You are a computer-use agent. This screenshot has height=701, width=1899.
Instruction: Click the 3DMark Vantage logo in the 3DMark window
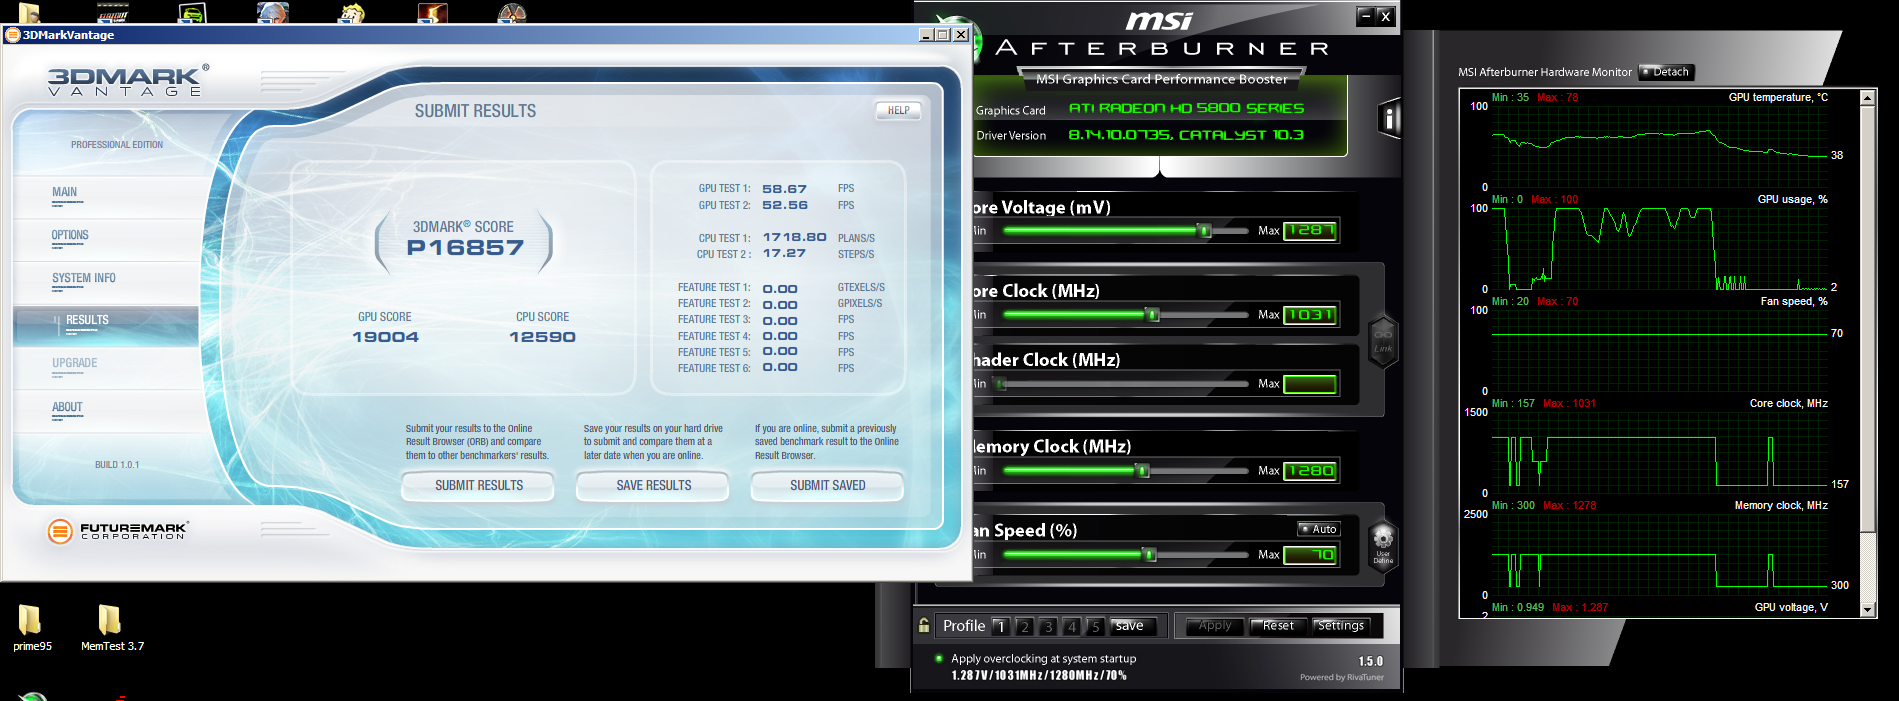tap(128, 81)
